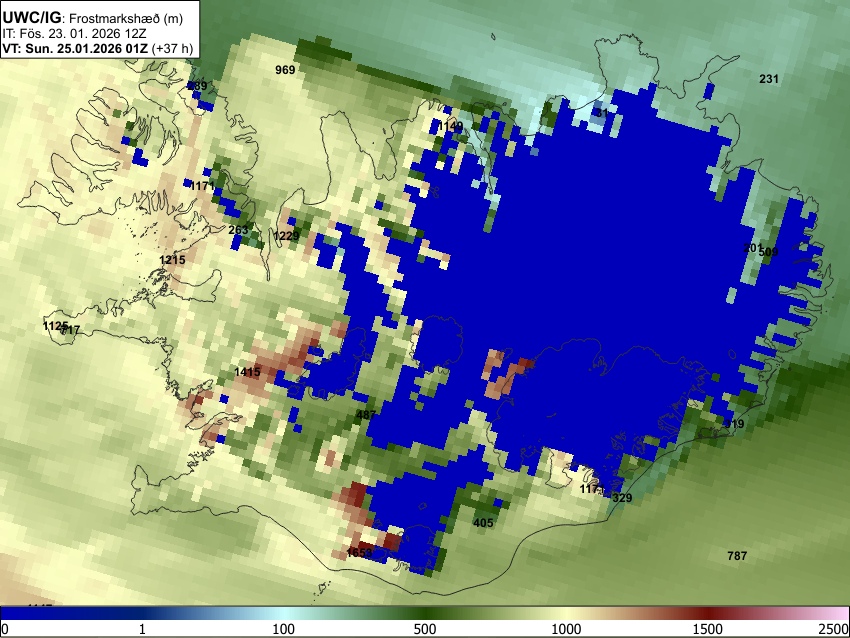850x638 pixels.
Task: Select the 1149 freezing level value
Action: 451,126
